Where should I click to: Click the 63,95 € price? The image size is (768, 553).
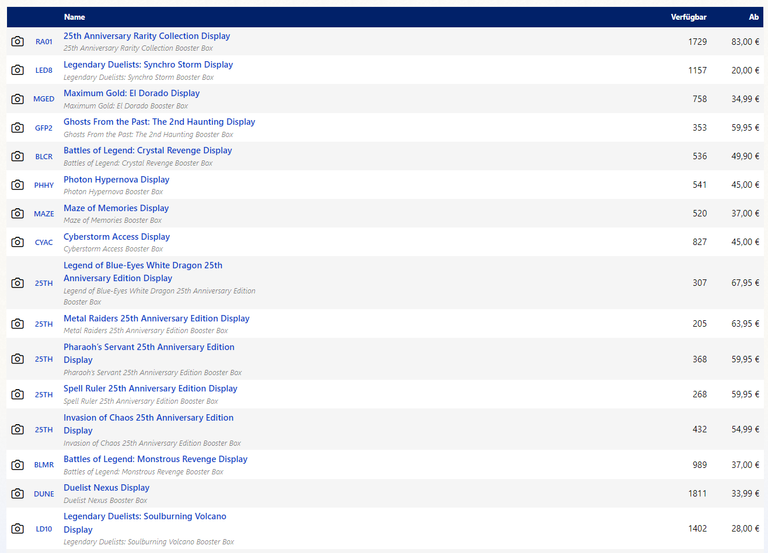point(745,324)
